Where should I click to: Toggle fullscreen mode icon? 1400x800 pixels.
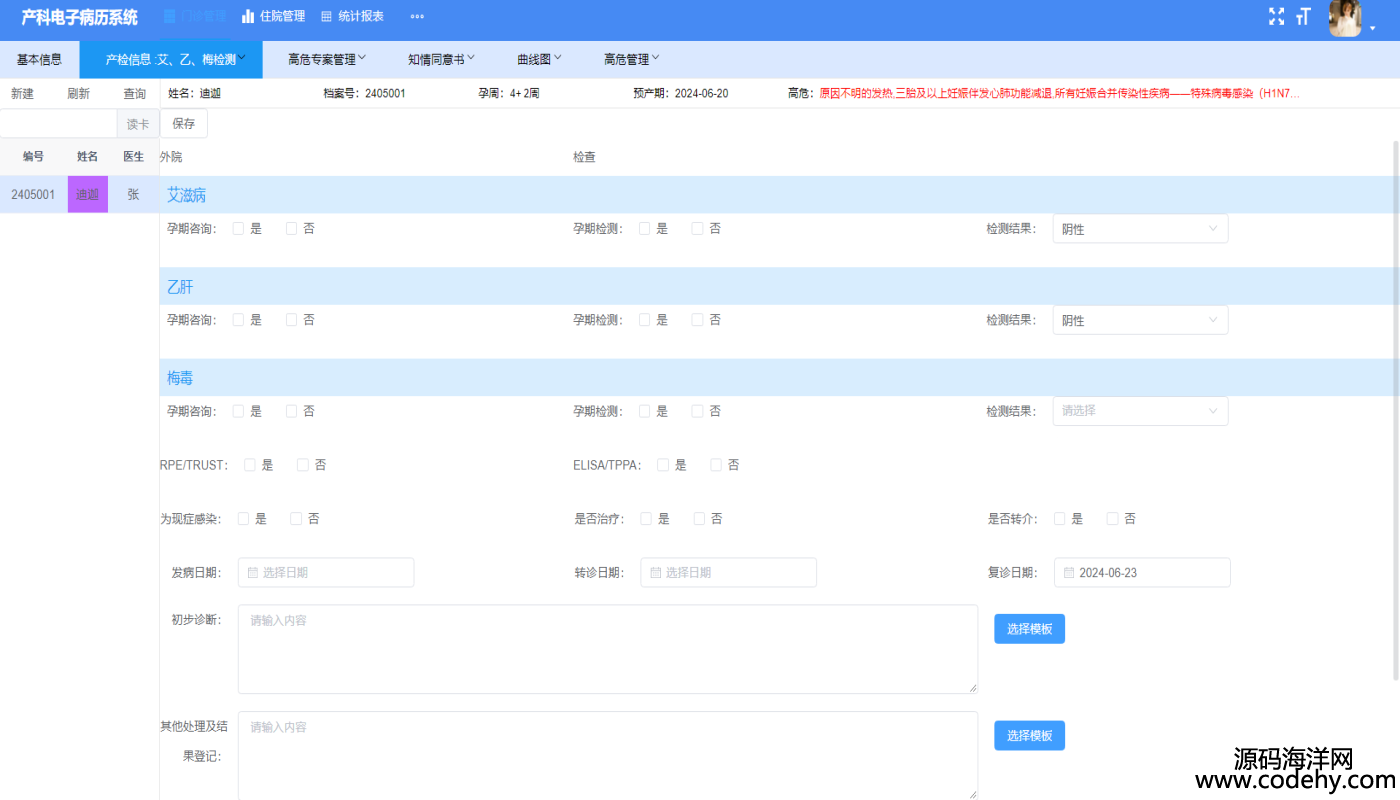(1276, 16)
